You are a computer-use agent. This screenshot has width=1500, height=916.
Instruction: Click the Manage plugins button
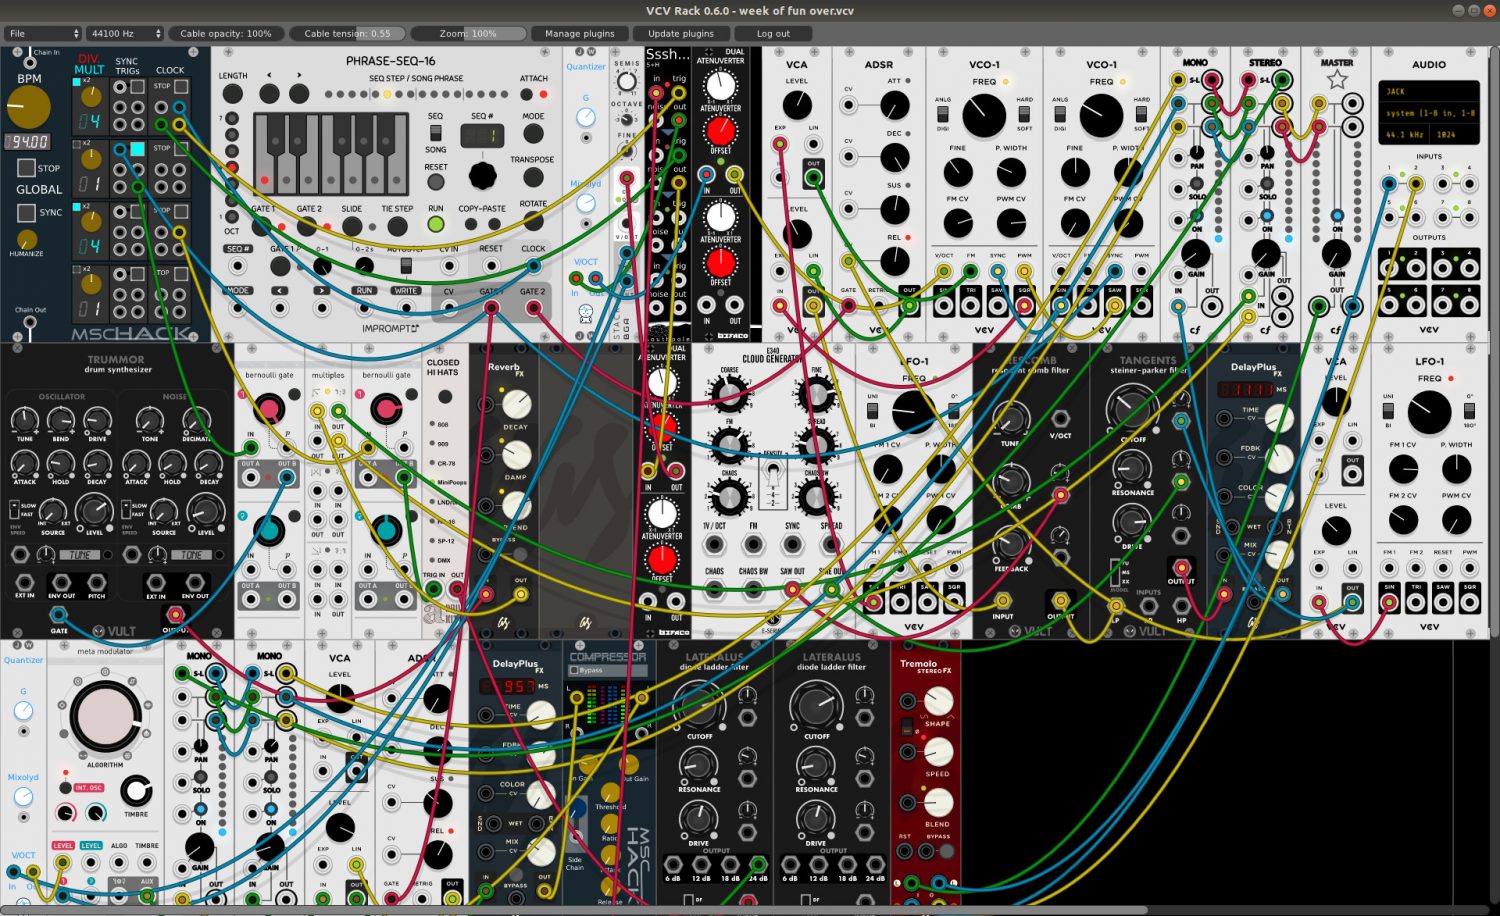[580, 33]
